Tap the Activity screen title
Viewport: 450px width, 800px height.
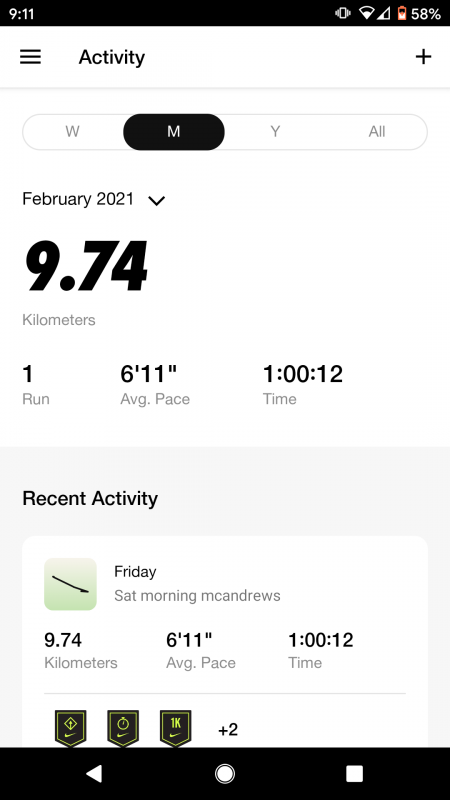[x=112, y=57]
